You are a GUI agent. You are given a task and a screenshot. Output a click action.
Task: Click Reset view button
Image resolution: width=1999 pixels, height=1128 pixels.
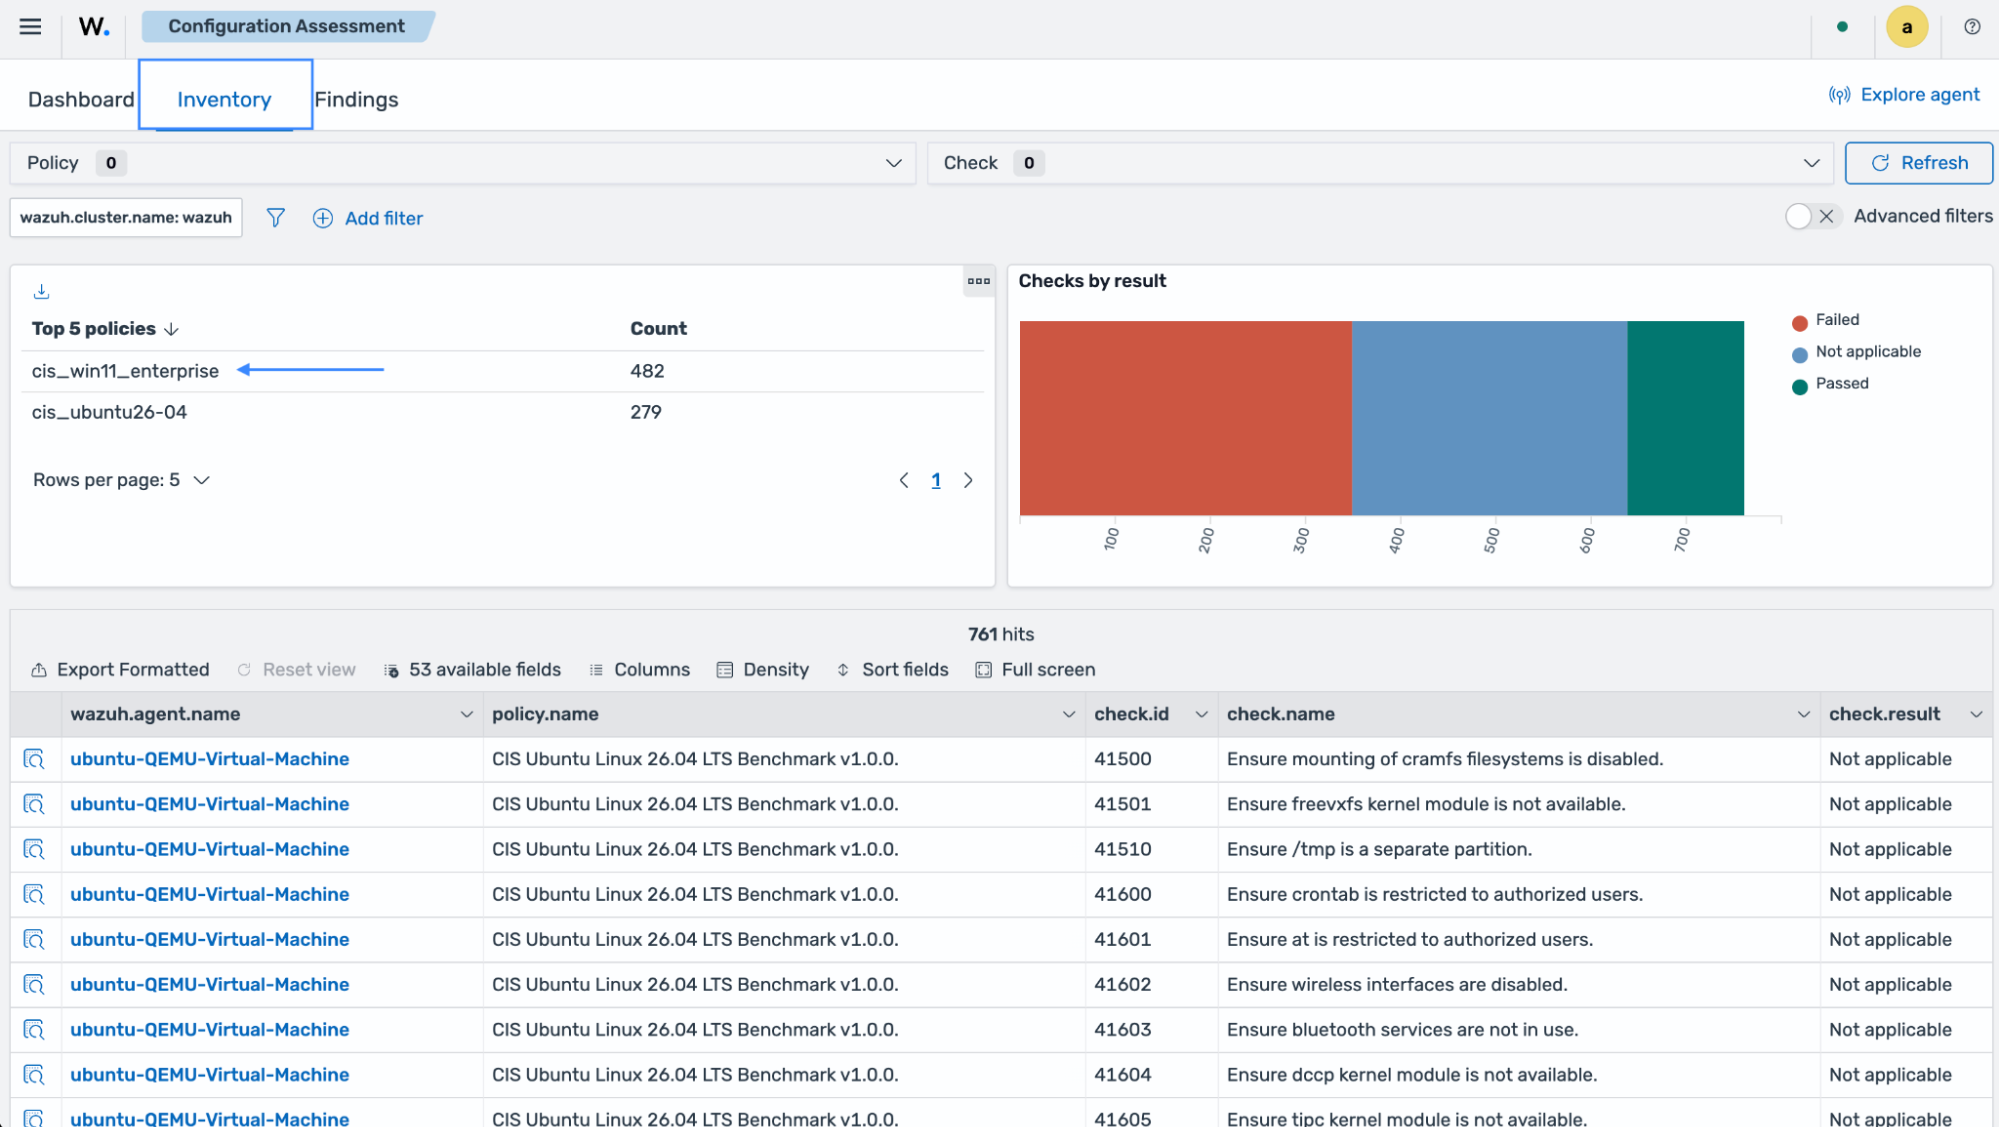tap(296, 670)
